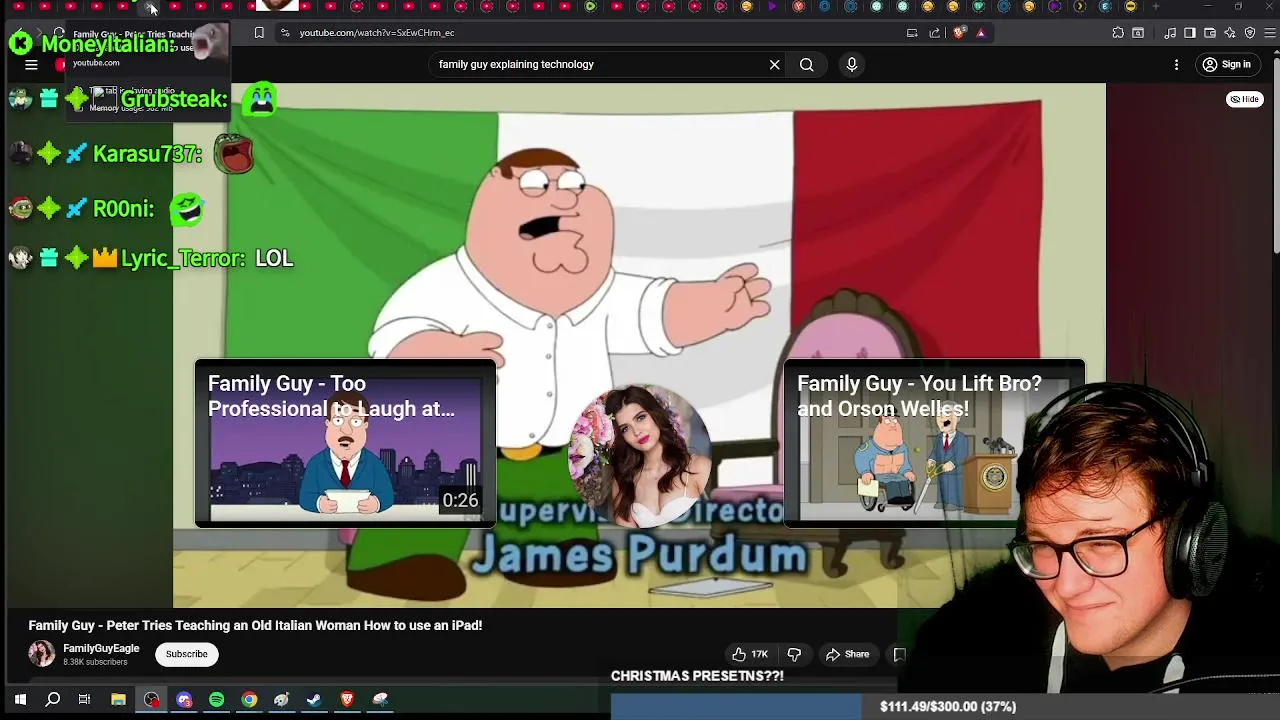Clear the YouTube search box with X
1280x720 pixels.
click(774, 65)
